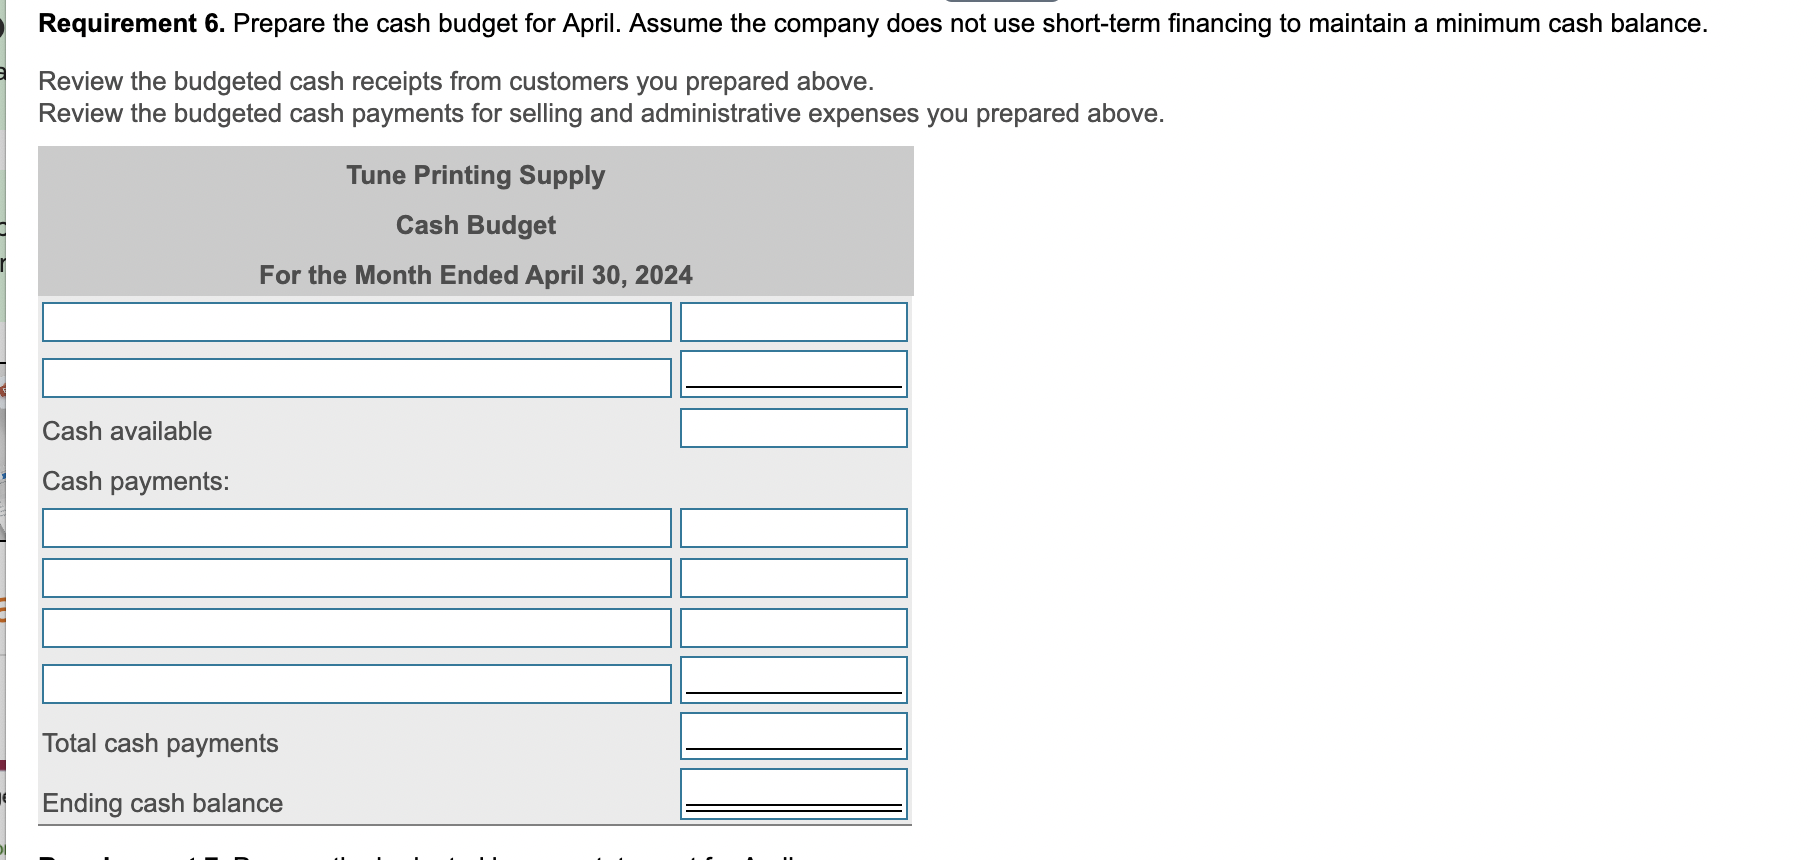Click the Ending cash balance row label
This screenshot has height=860, width=1818.
click(x=161, y=803)
